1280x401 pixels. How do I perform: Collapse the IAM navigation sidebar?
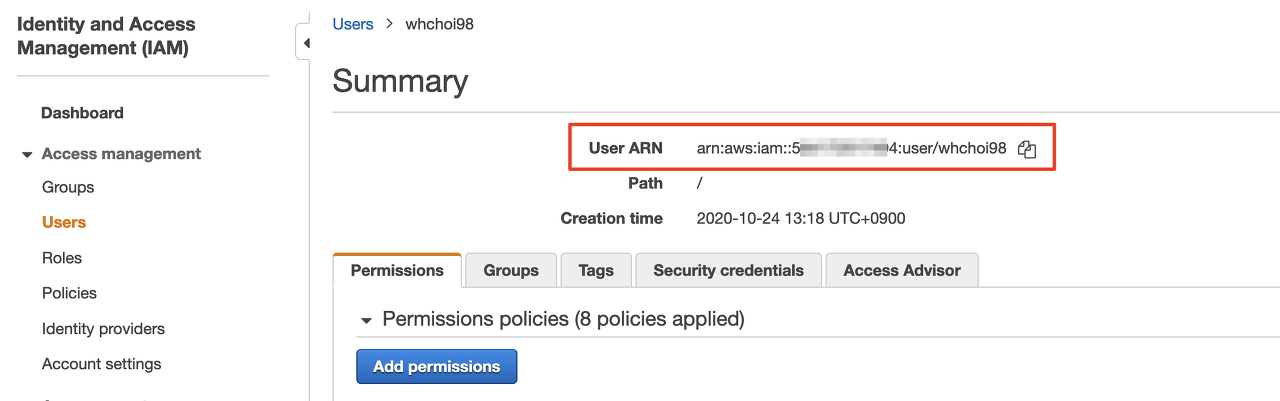click(x=305, y=43)
